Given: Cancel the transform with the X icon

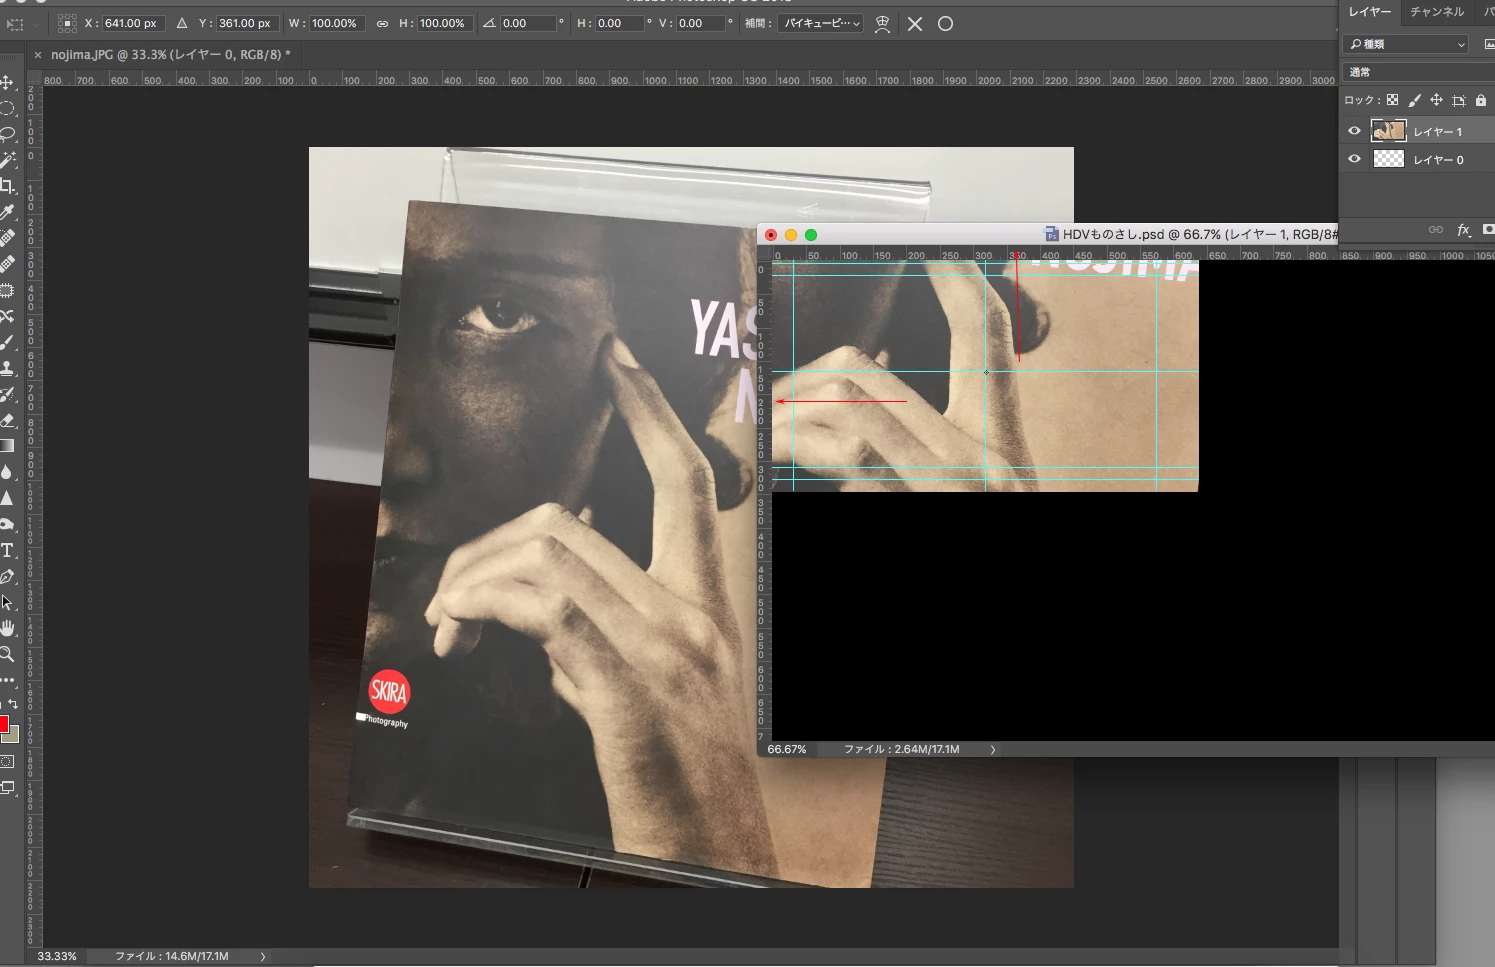Looking at the screenshot, I should coord(915,24).
